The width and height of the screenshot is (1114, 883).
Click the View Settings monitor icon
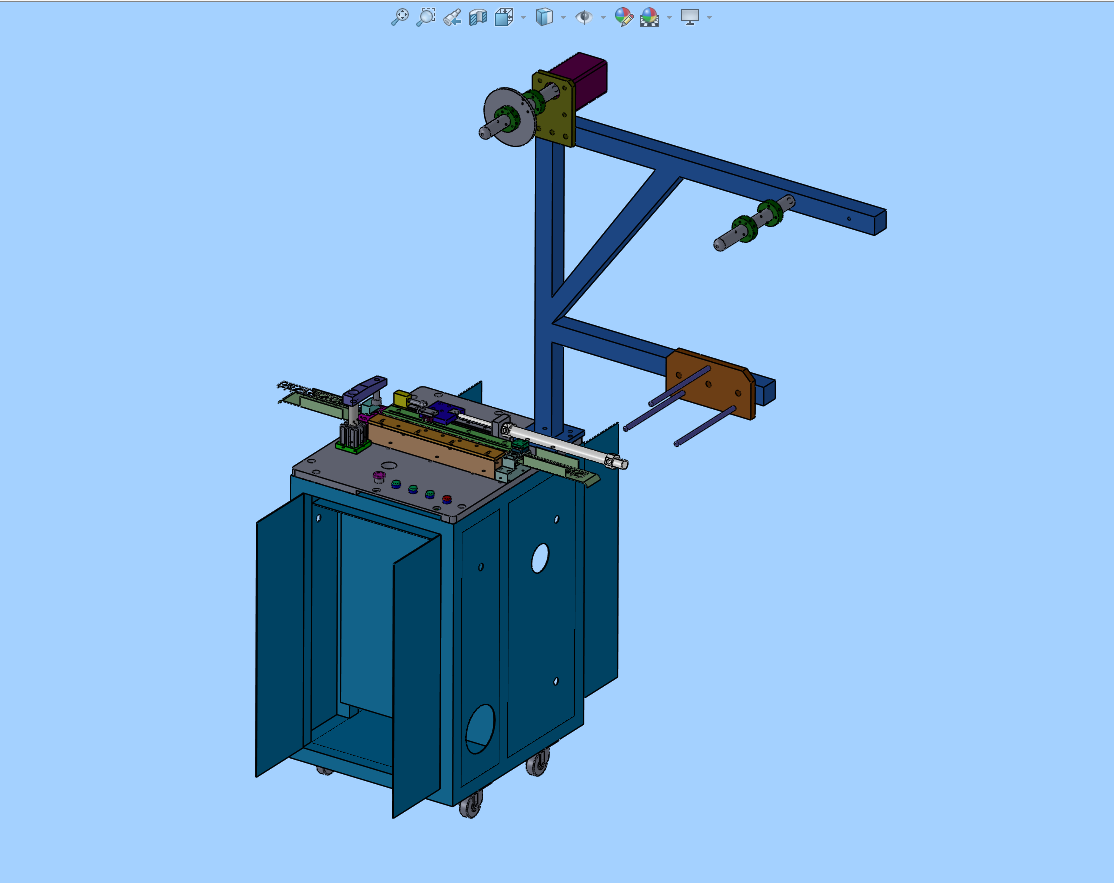690,17
